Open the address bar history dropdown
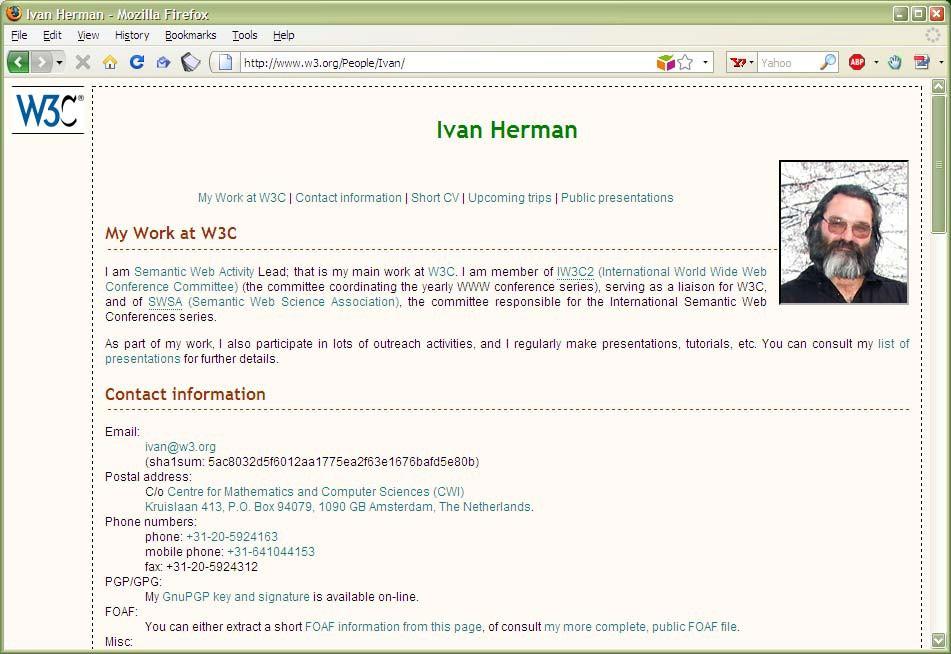Image resolution: width=951 pixels, height=654 pixels. (705, 62)
